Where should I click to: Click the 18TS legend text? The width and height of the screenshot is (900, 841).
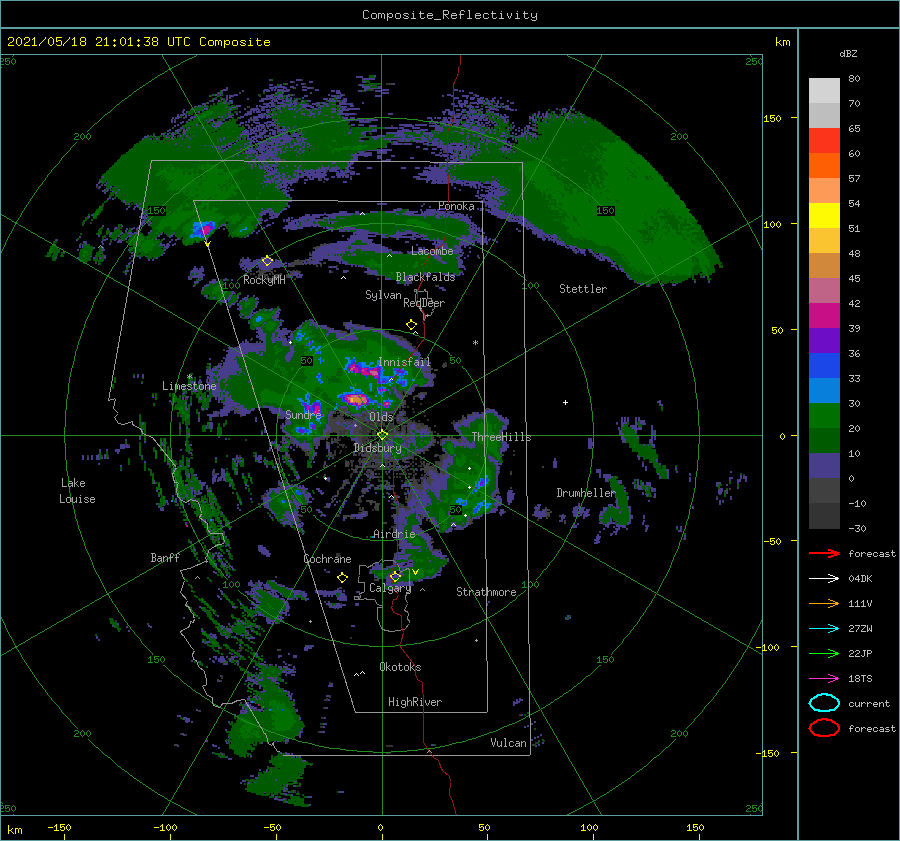[860, 679]
